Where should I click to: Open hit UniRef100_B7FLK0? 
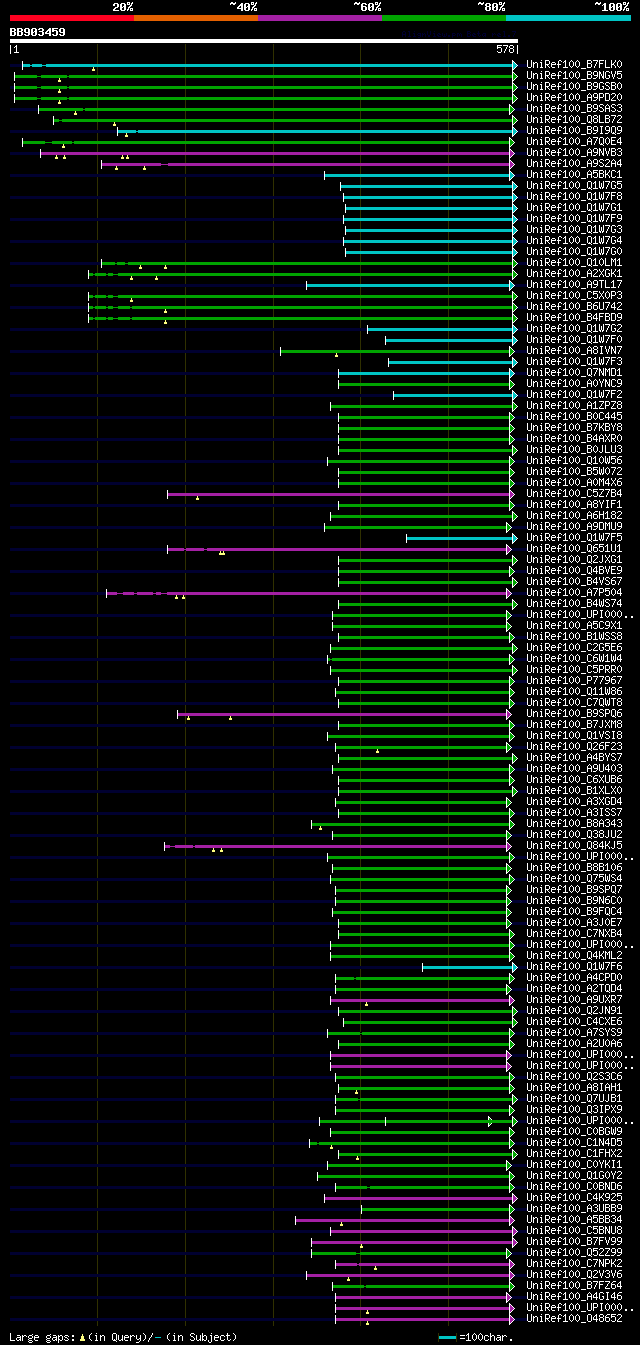[x=574, y=65]
